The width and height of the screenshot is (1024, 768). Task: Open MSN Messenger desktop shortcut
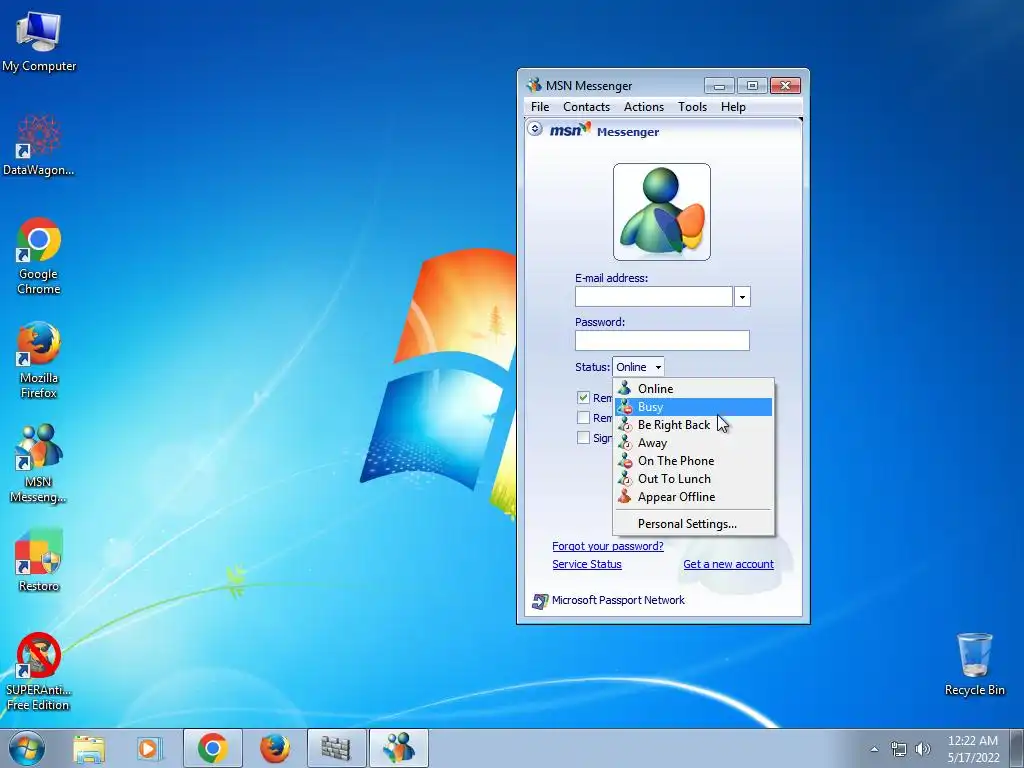(39, 463)
